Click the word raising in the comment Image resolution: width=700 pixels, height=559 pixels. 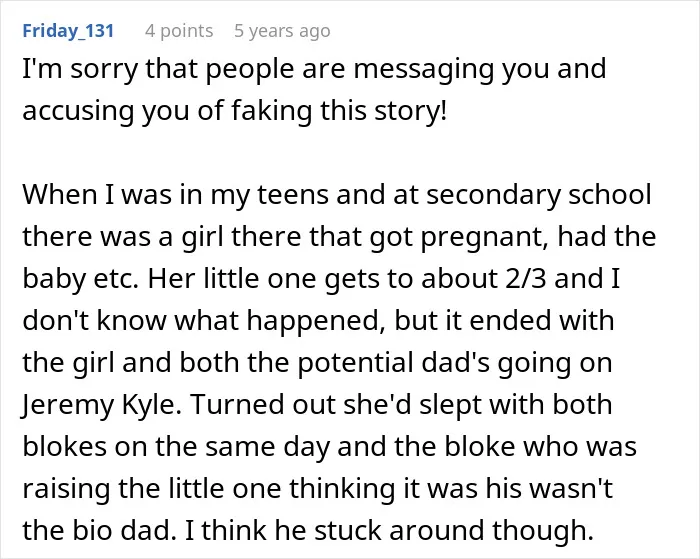pyautogui.click(x=66, y=489)
